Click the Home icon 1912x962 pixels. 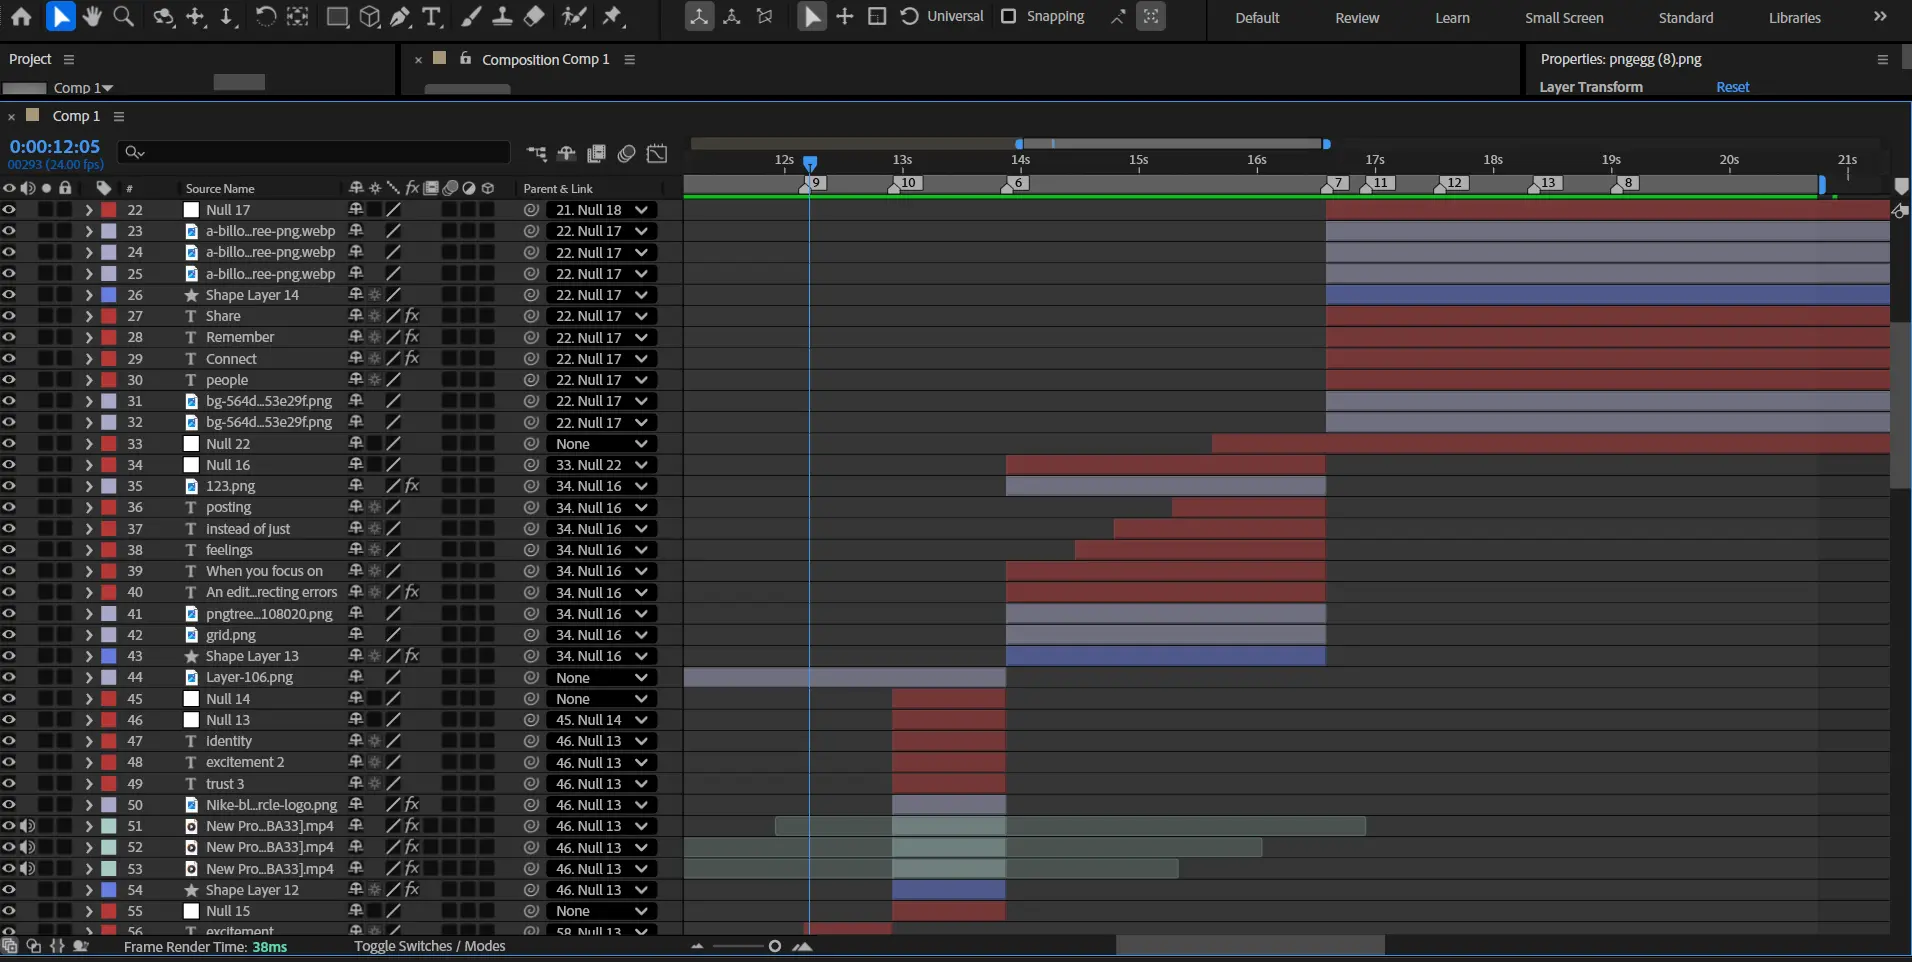pyautogui.click(x=21, y=16)
